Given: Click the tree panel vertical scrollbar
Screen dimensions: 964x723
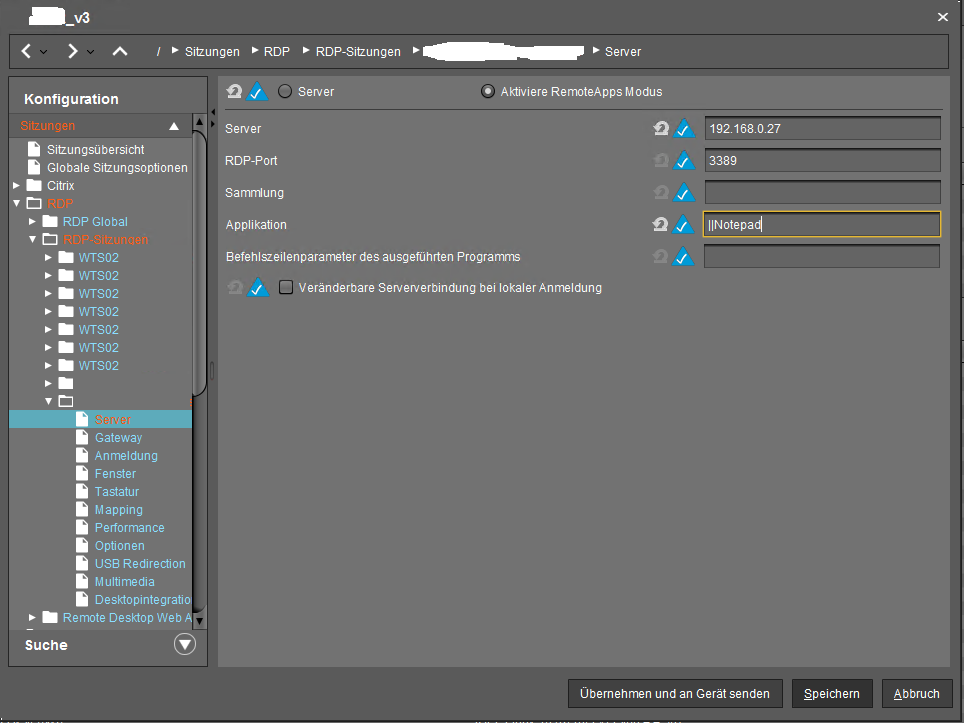Looking at the screenshot, I should 200,300.
